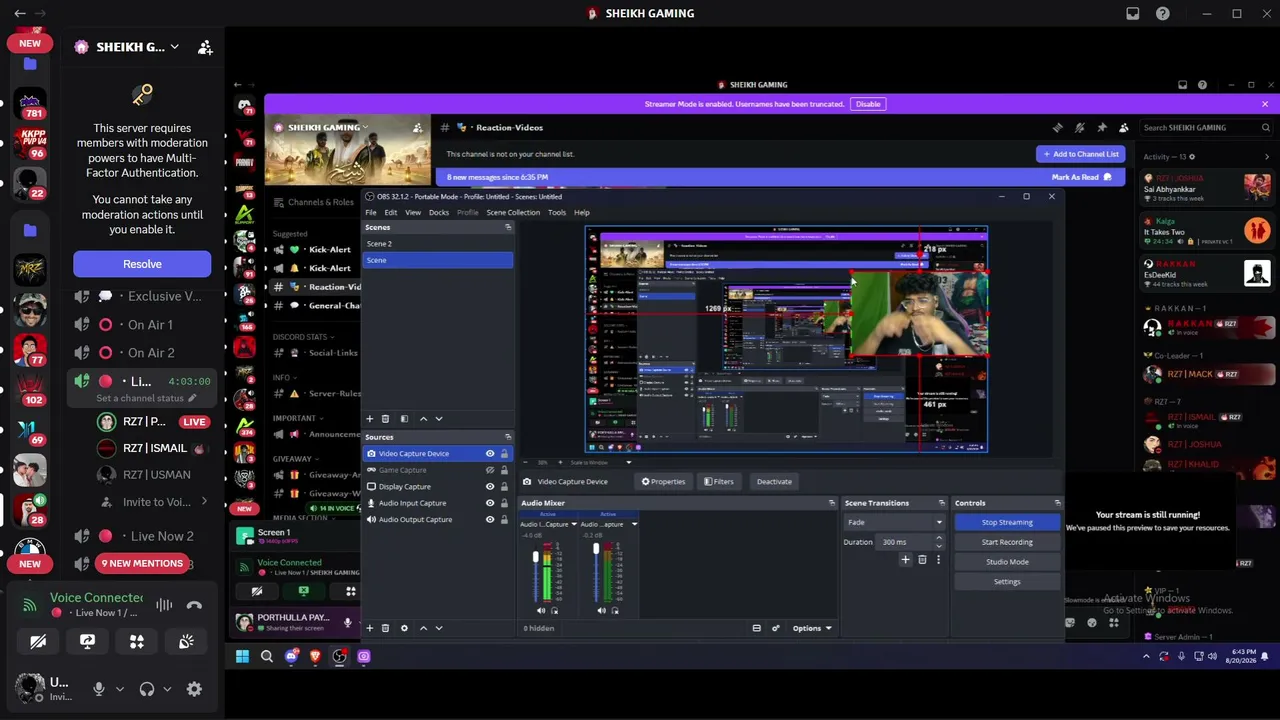Open the Discord help icon in title bar
Image resolution: width=1280 pixels, height=720 pixels.
pos(1163,13)
